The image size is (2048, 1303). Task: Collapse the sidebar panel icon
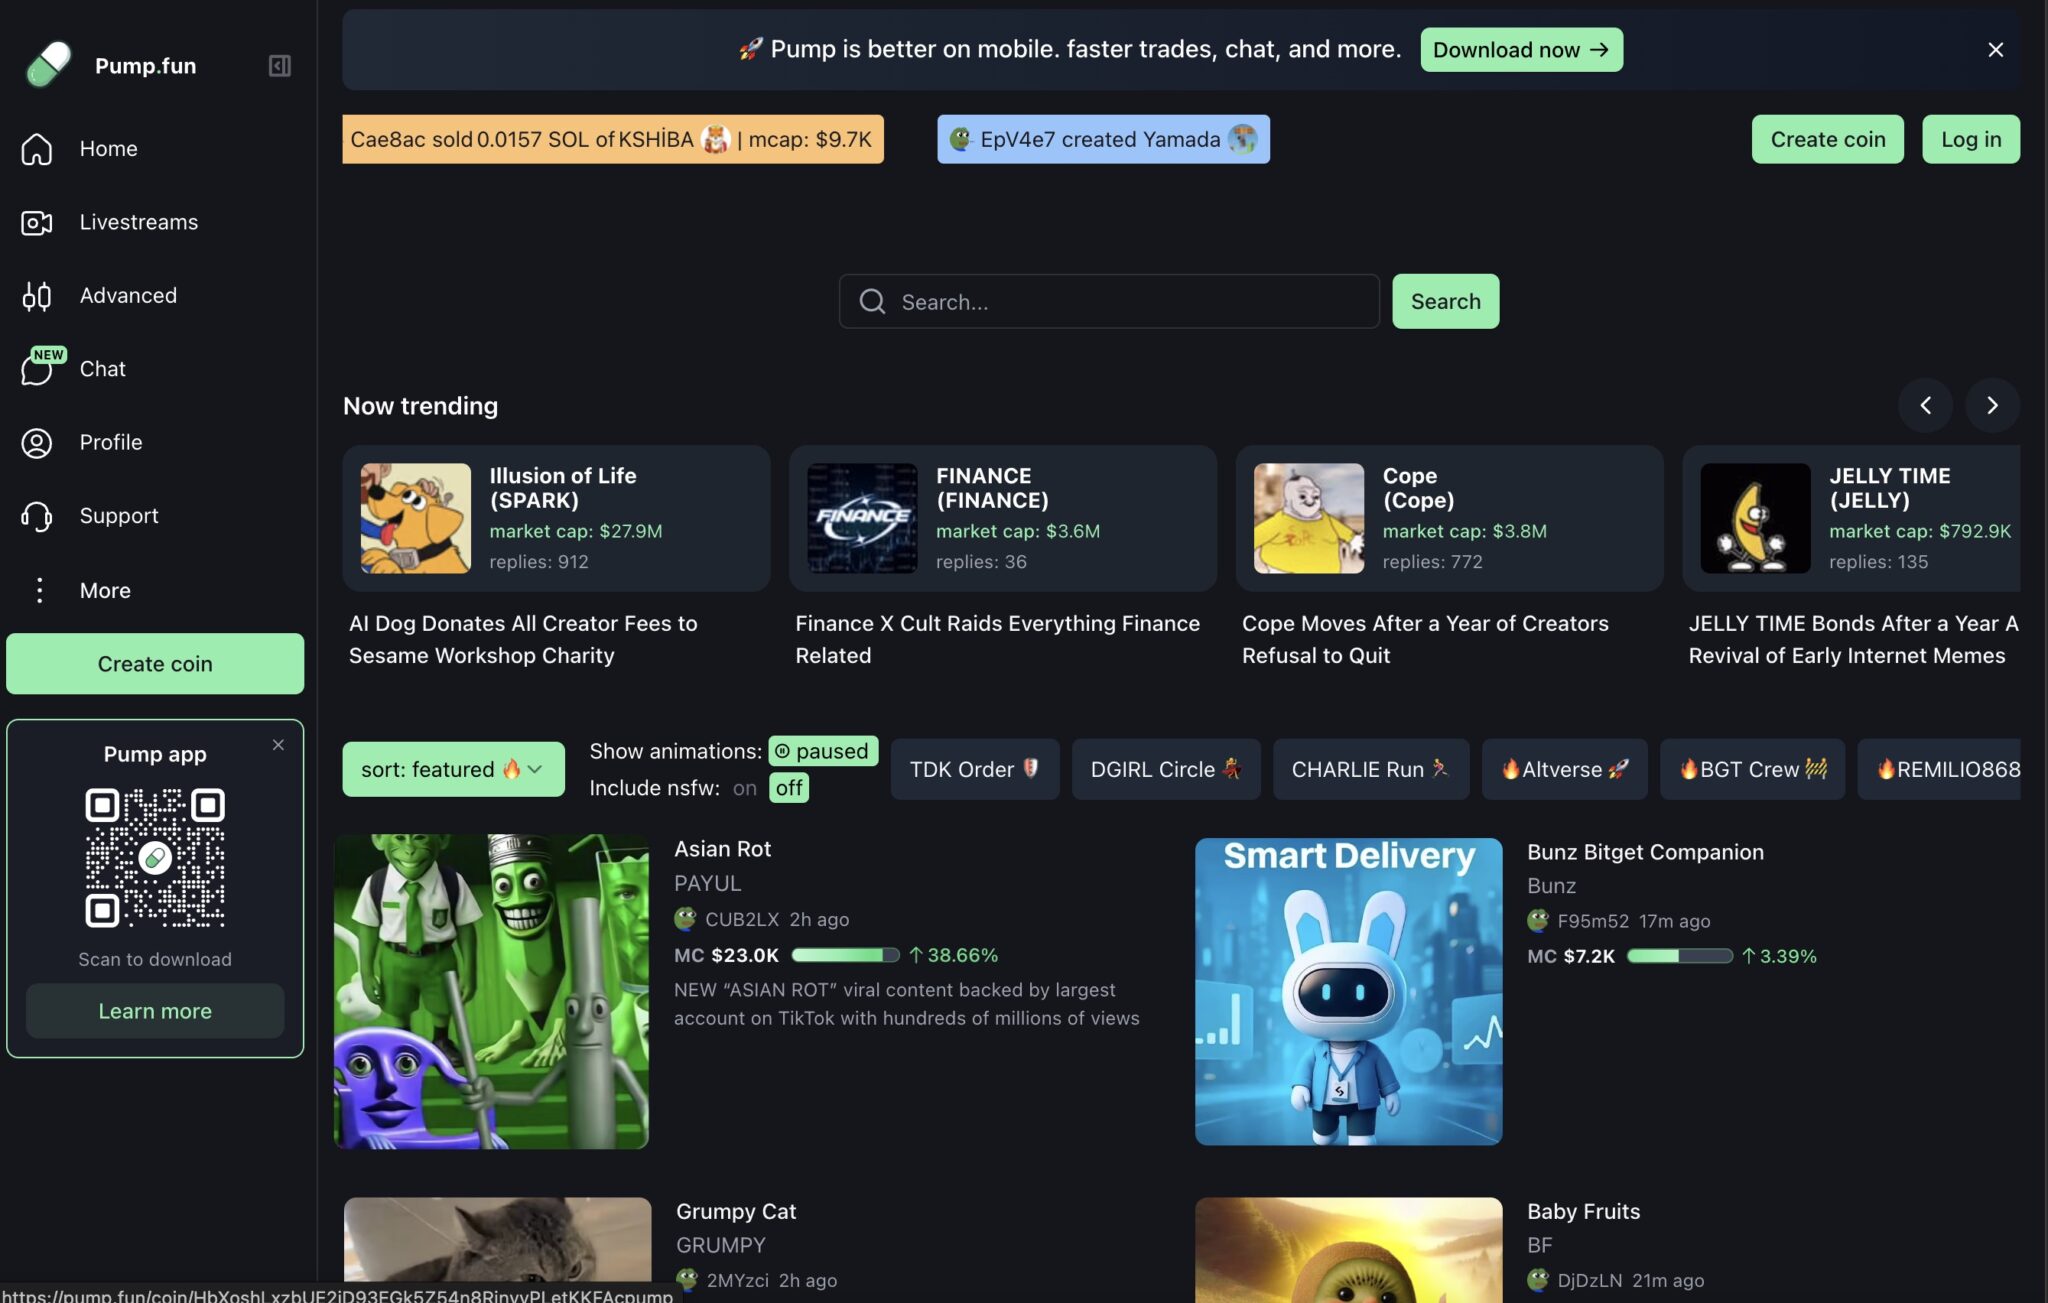[279, 66]
